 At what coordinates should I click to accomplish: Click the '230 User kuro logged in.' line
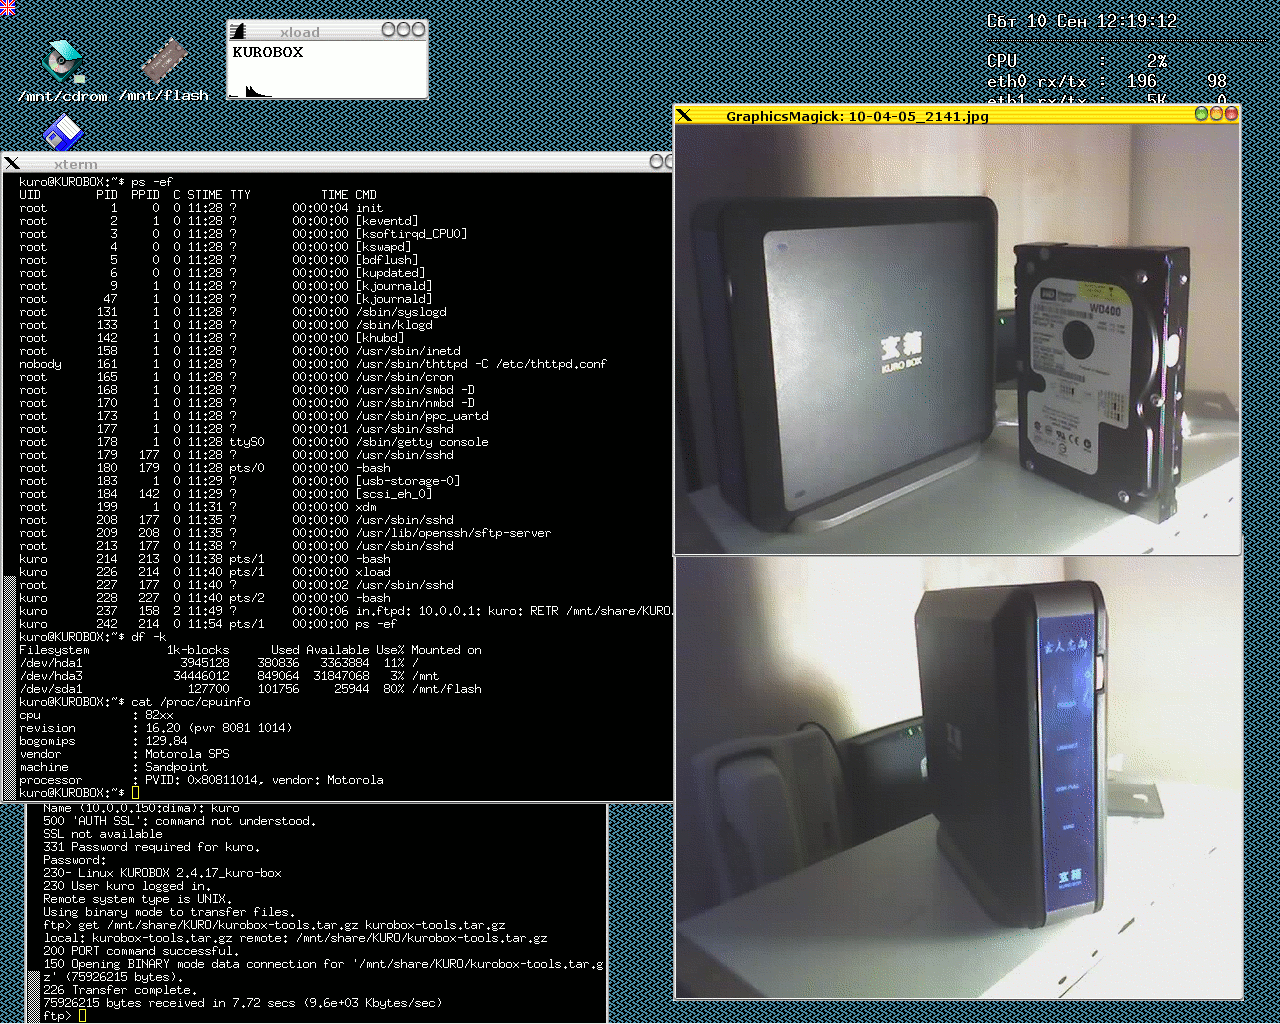127,886
